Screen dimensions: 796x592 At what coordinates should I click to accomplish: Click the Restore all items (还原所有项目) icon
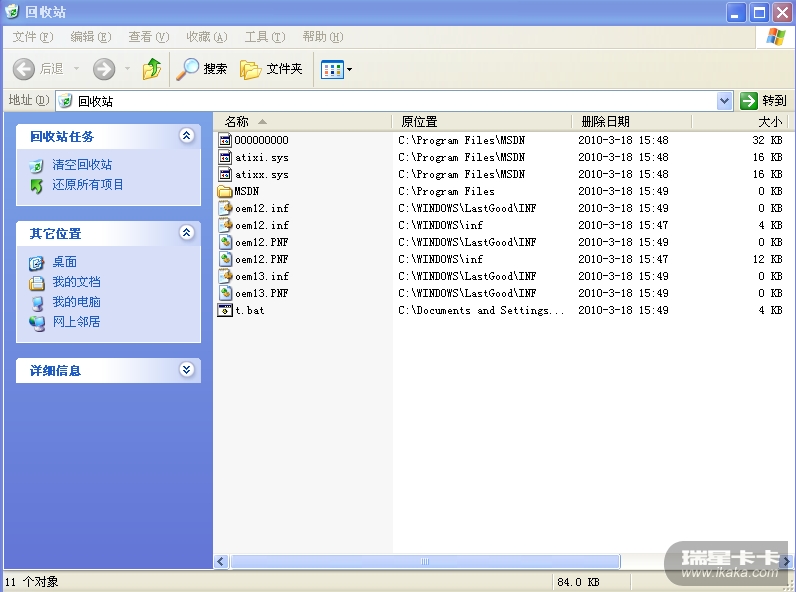pyautogui.click(x=36, y=185)
